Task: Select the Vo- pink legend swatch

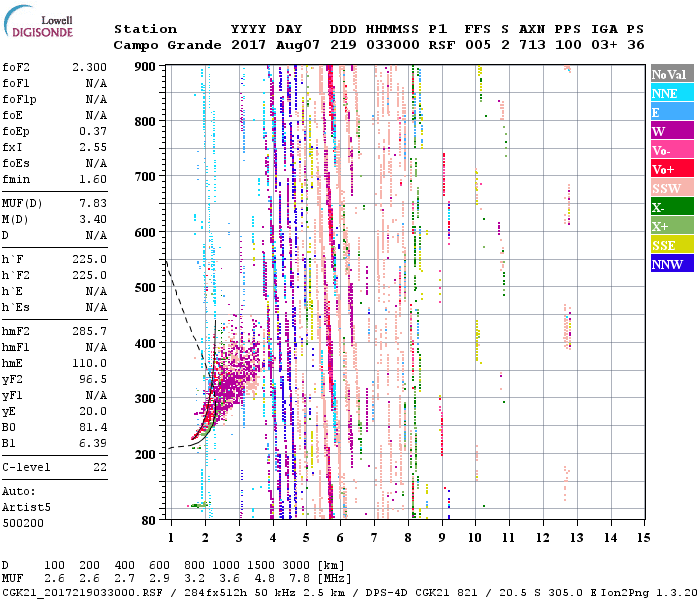Action: [x=672, y=150]
